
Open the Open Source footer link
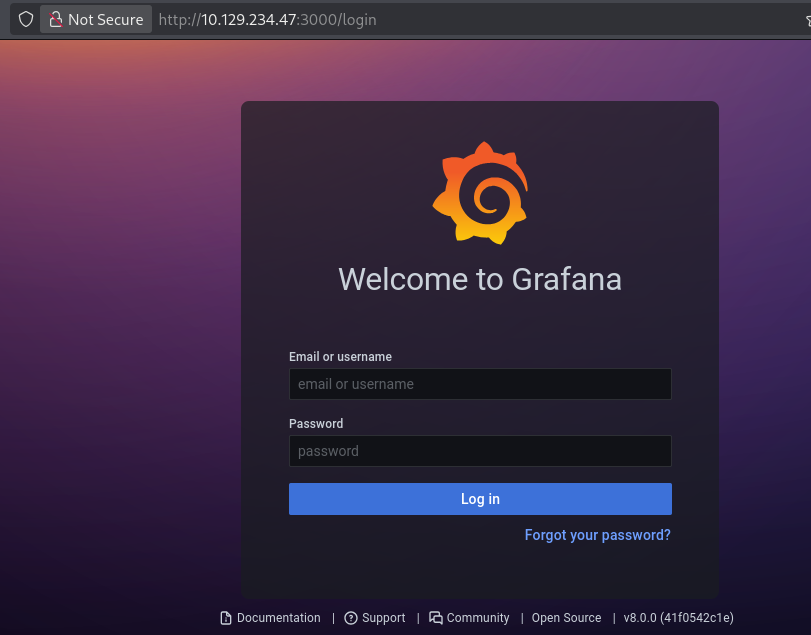[x=566, y=618]
